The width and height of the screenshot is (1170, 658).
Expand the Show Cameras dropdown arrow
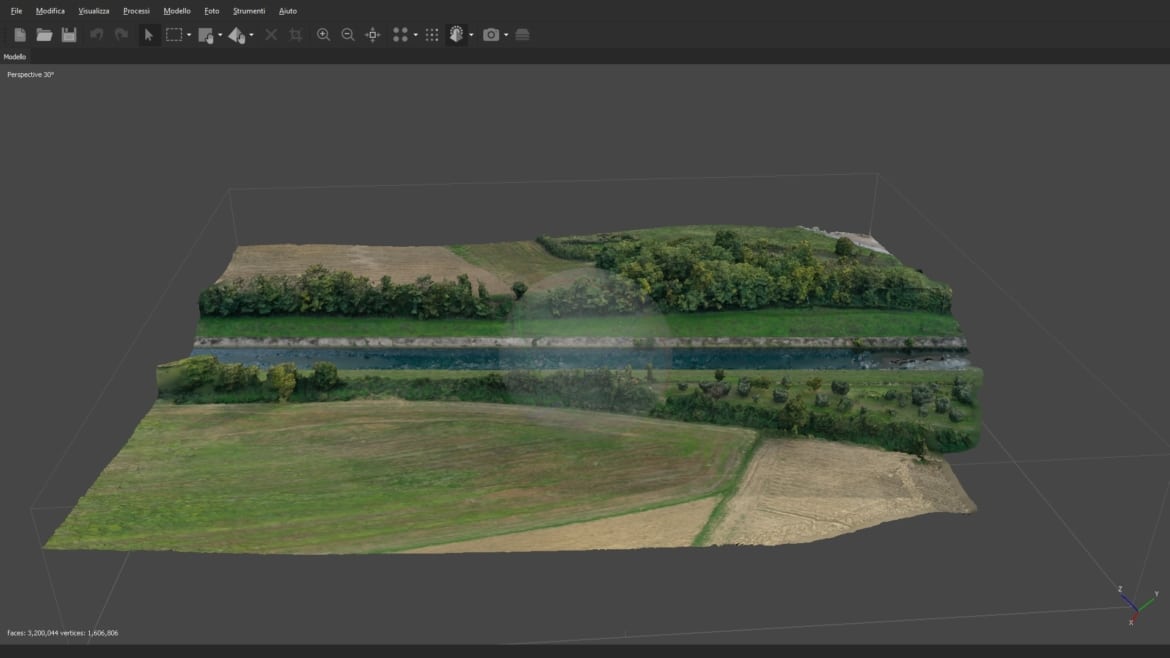coord(506,35)
